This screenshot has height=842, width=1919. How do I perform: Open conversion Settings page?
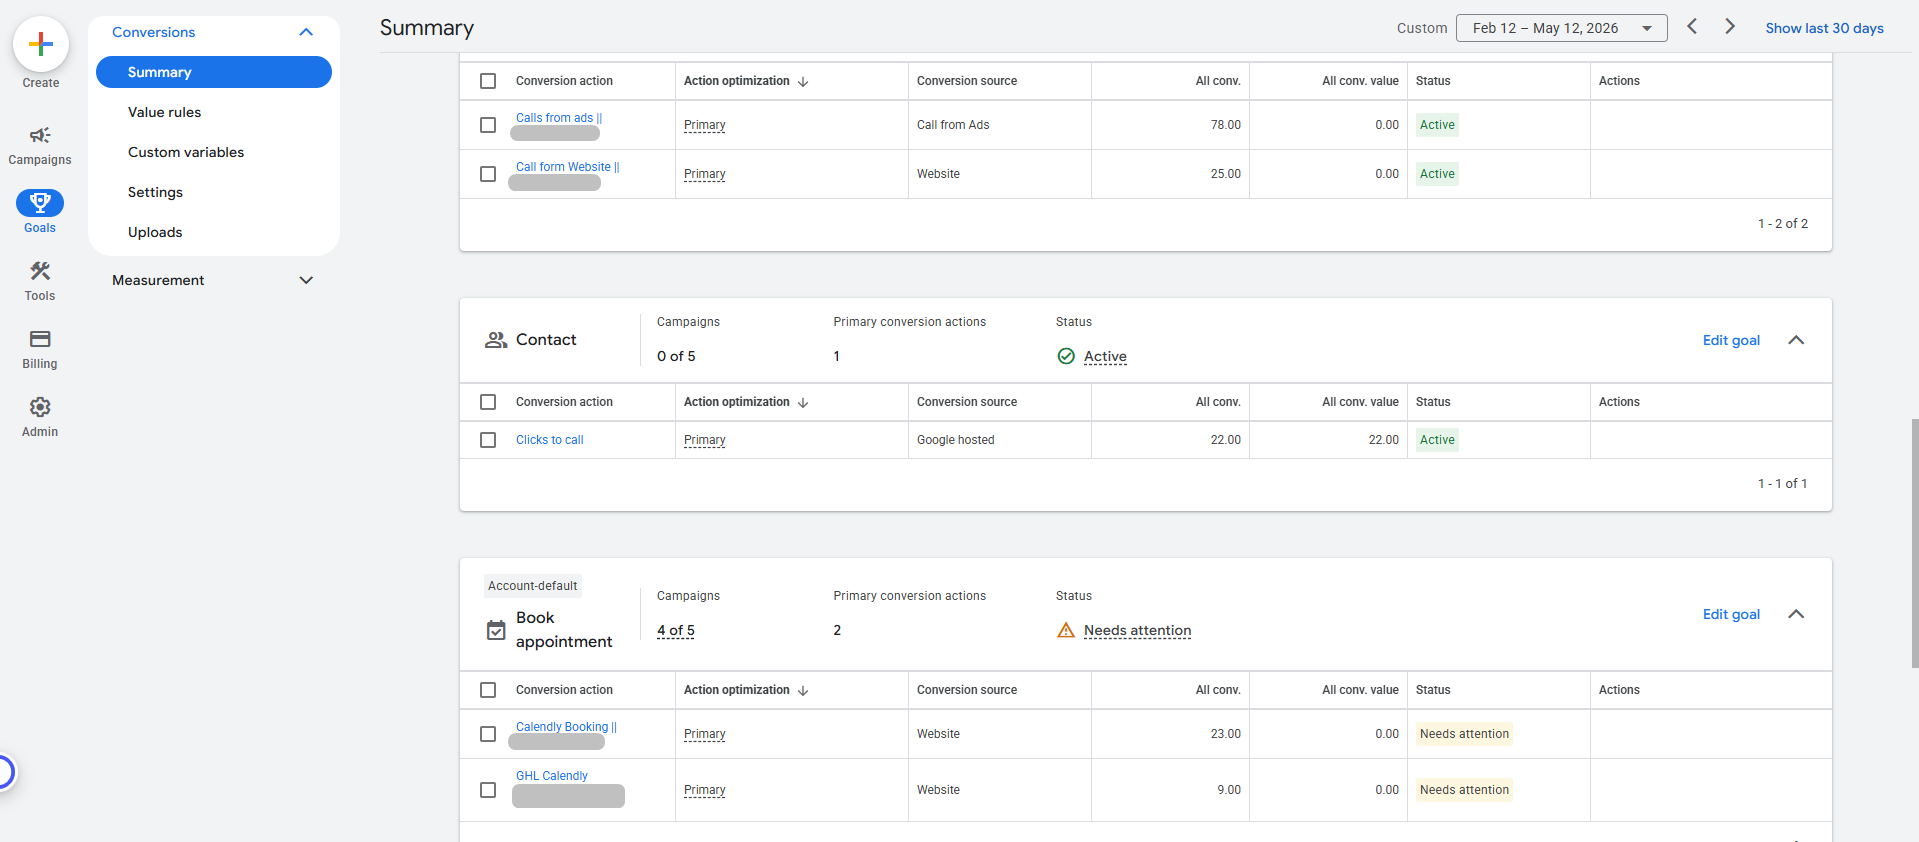pos(155,192)
